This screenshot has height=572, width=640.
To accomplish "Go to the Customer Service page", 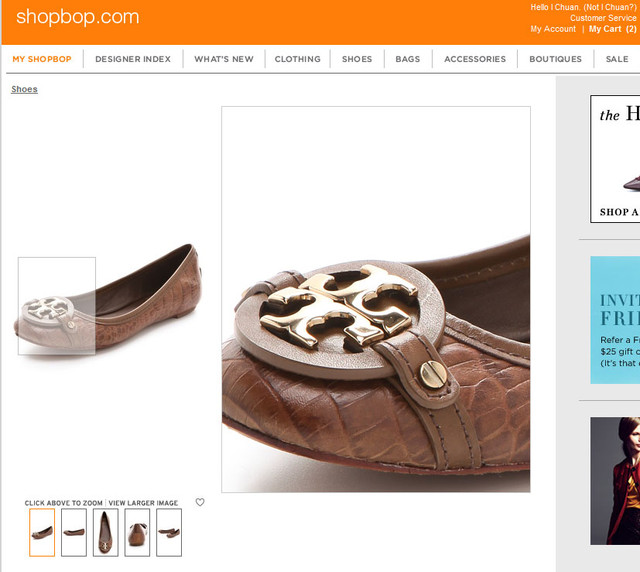I will pos(603,18).
